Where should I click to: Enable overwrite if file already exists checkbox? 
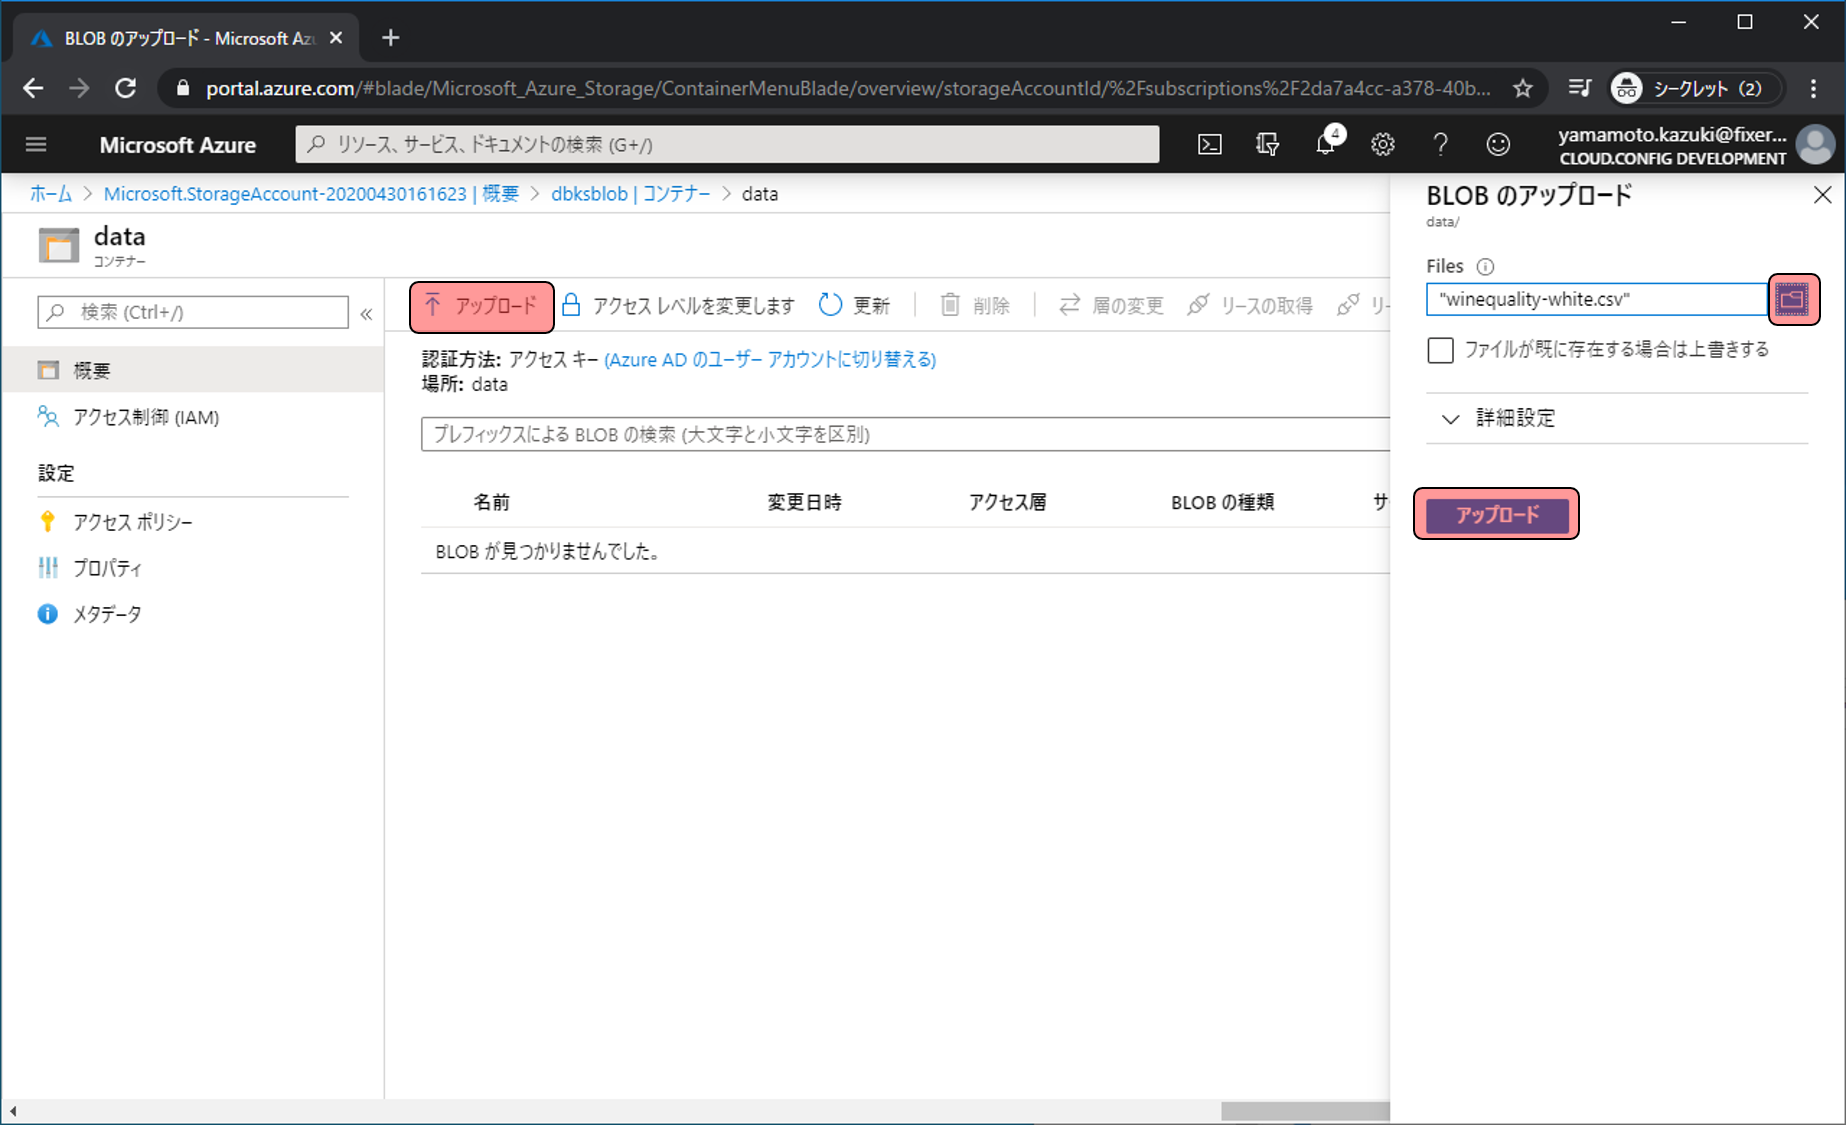point(1440,350)
